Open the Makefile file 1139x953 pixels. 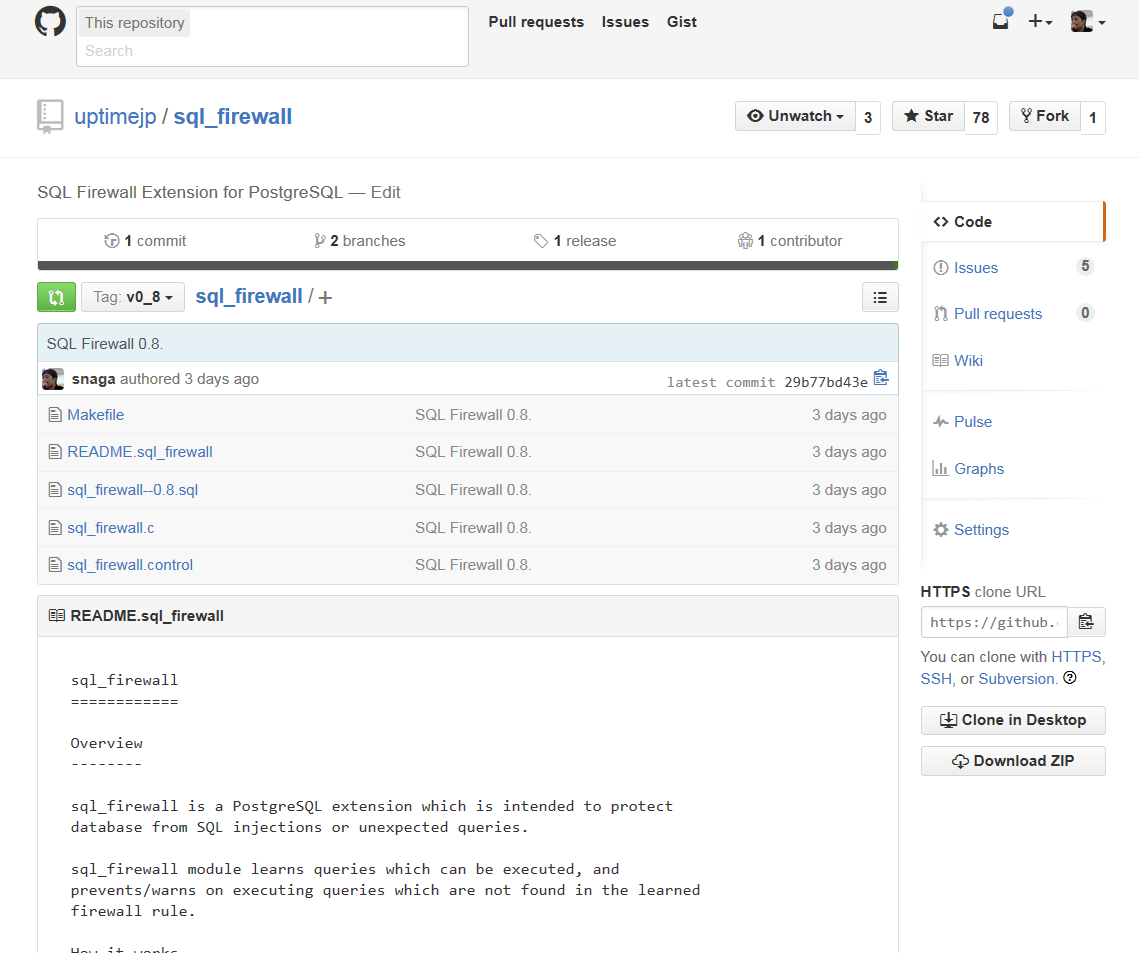[96, 415]
